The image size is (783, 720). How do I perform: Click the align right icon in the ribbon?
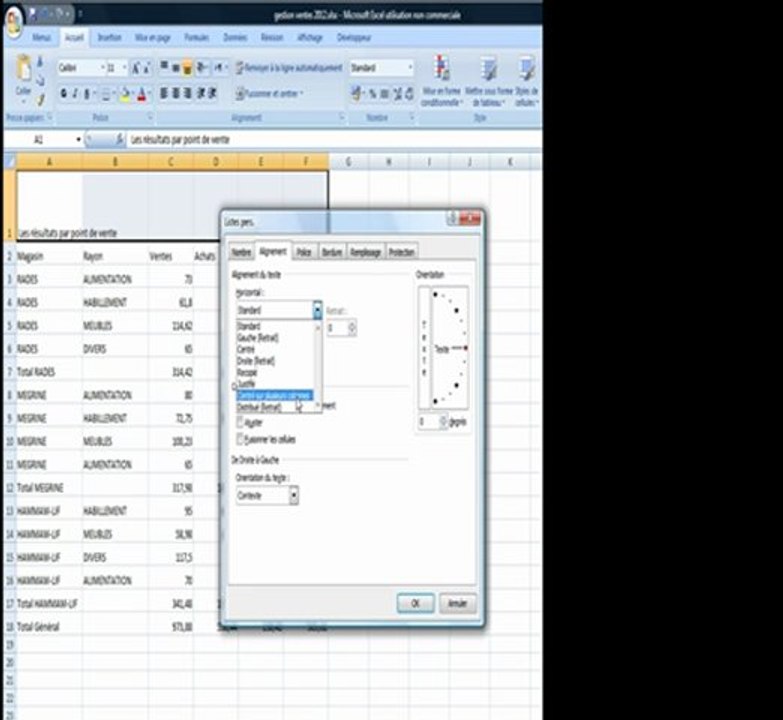(x=188, y=93)
